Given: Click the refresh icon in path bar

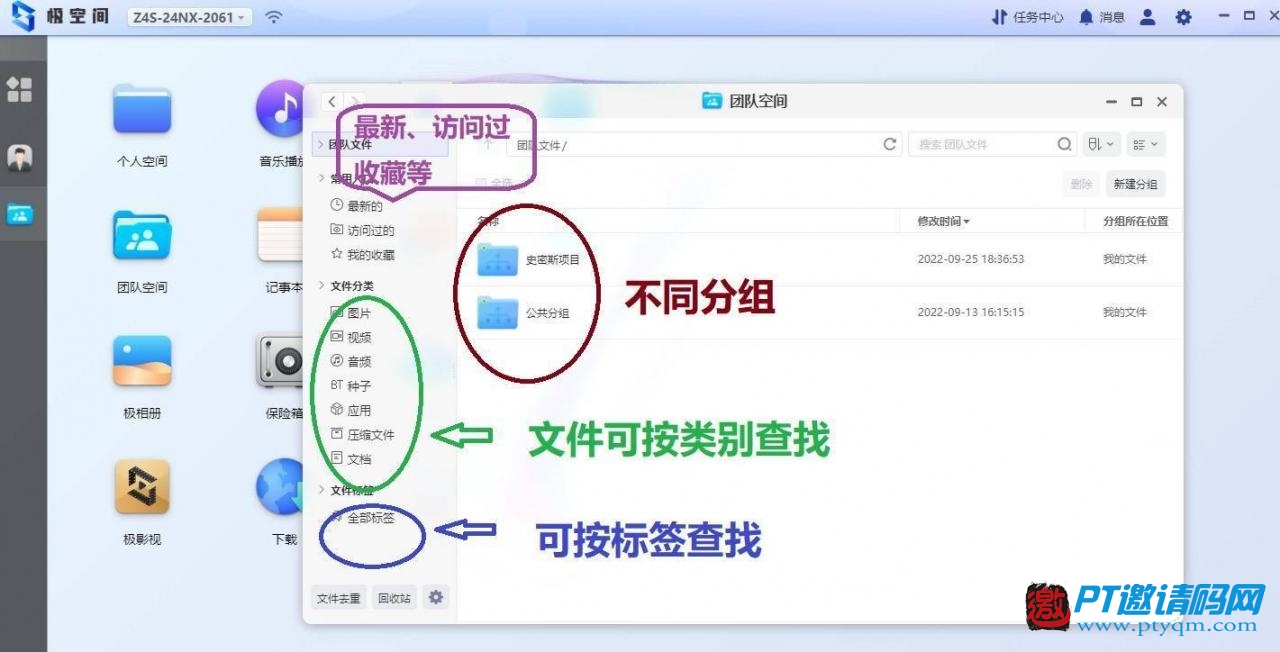Looking at the screenshot, I should pos(889,145).
